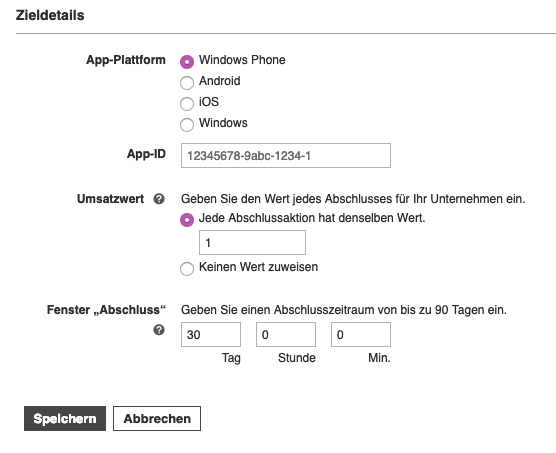Edit the Umsatzwert value field

[252, 242]
